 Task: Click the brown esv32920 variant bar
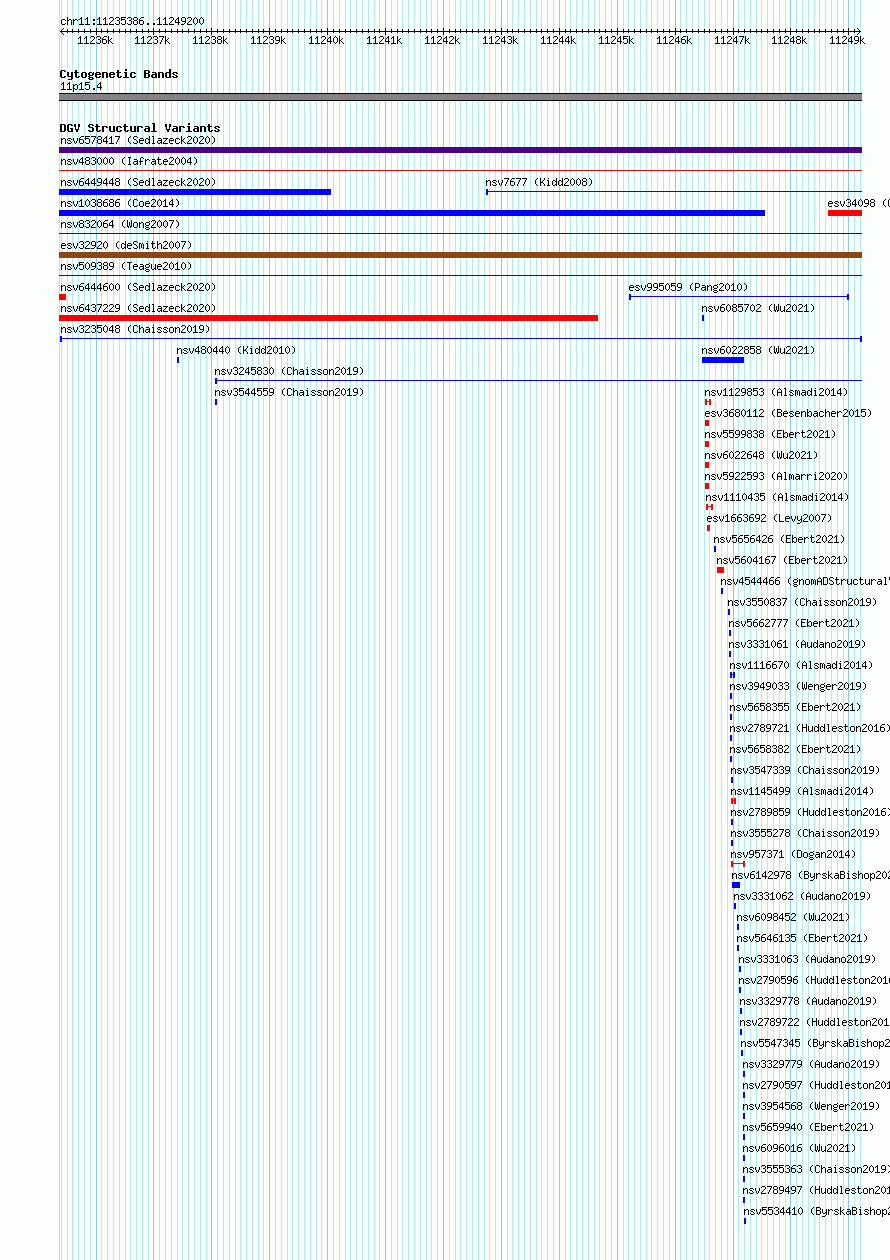[x=460, y=255]
